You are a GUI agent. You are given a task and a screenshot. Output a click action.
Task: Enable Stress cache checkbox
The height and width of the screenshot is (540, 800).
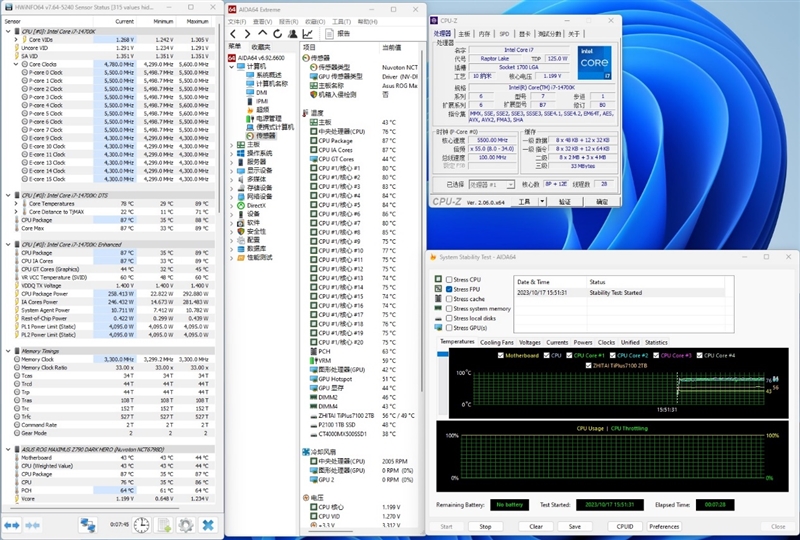(x=449, y=299)
